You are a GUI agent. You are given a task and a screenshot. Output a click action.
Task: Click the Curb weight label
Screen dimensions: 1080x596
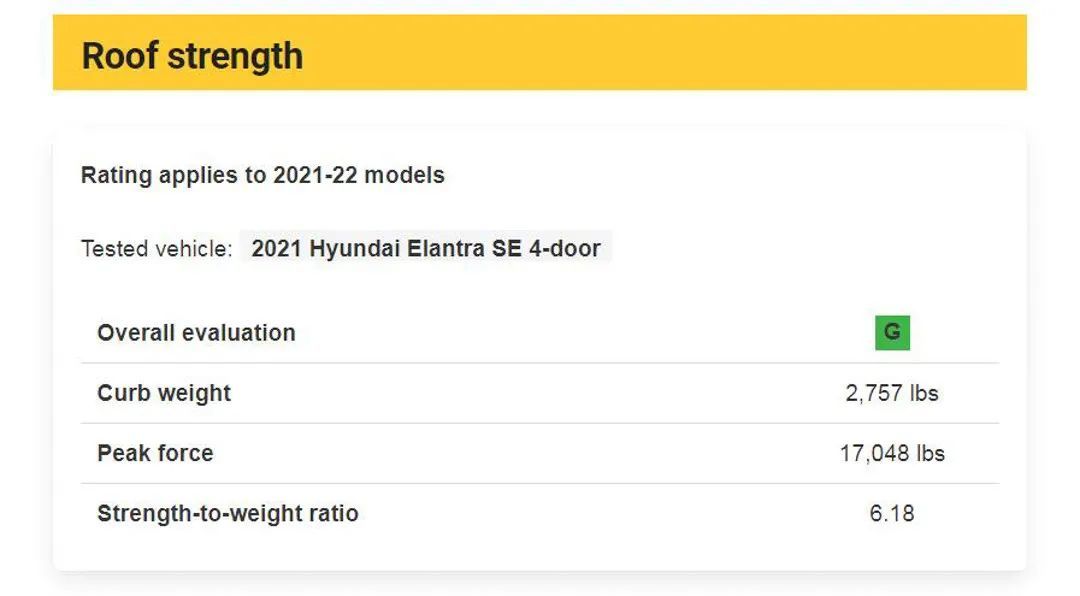tap(164, 393)
